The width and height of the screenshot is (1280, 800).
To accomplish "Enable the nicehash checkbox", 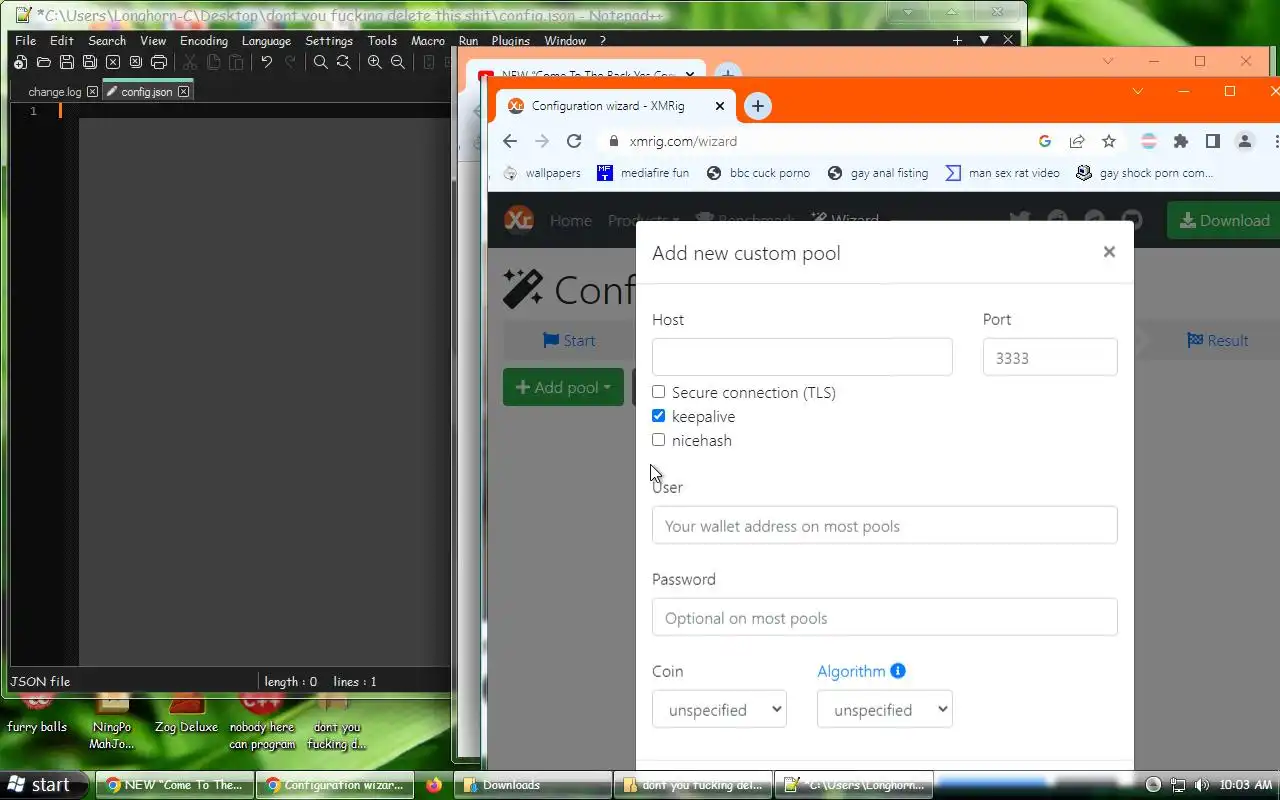I will (658, 440).
